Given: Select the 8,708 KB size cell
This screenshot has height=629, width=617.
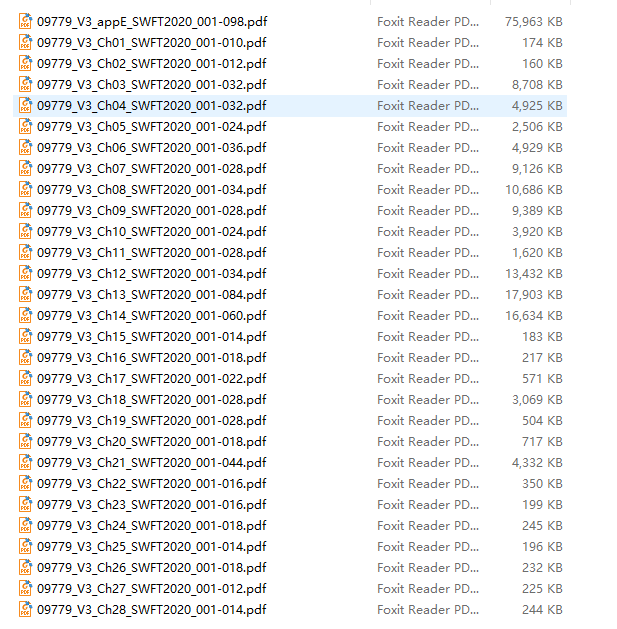Looking at the screenshot, I should (537, 85).
